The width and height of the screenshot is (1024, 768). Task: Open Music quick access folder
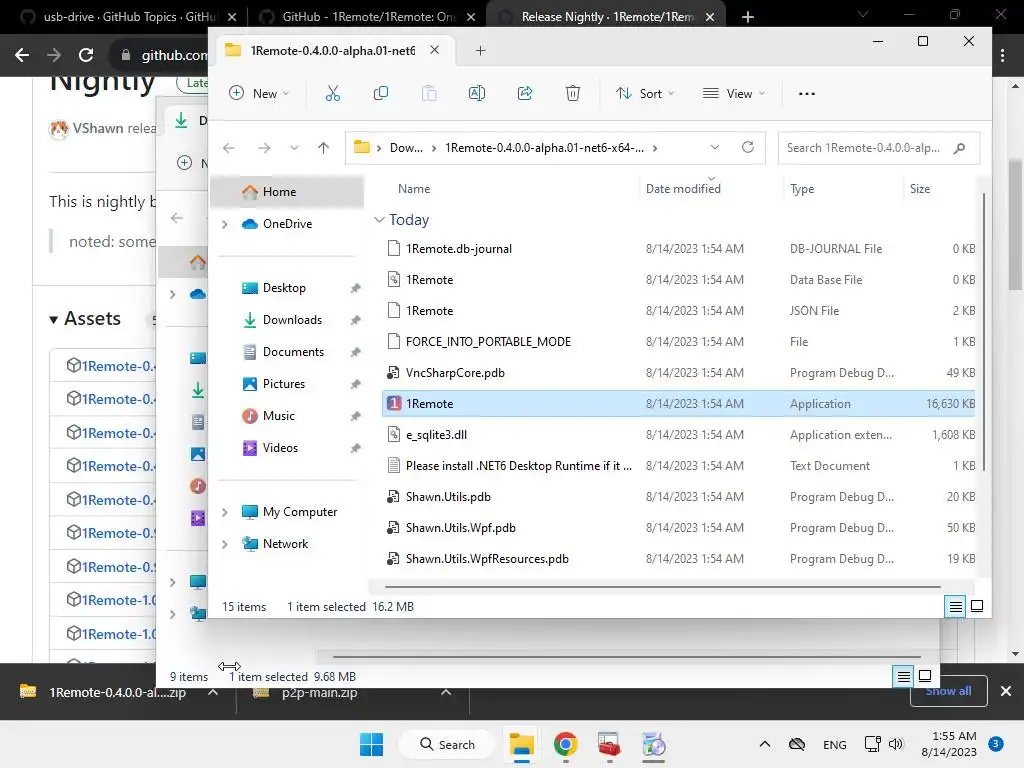pyautogui.click(x=278, y=416)
